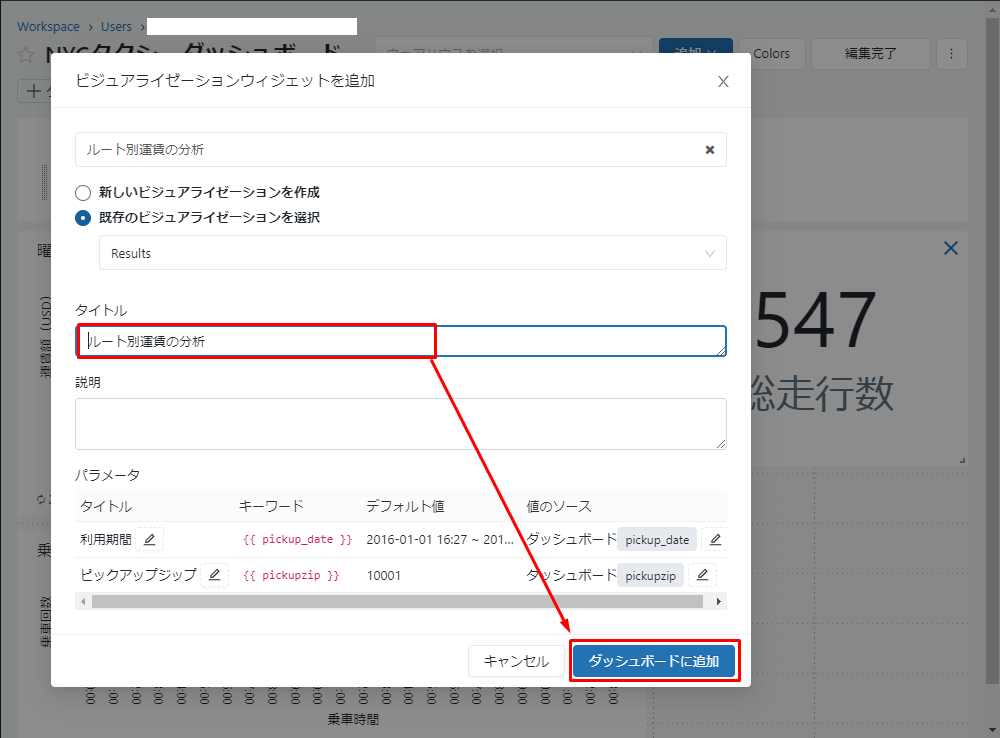The width and height of the screenshot is (1000, 738).
Task: Edit the 利用期間 parameter title
Action: [149, 540]
